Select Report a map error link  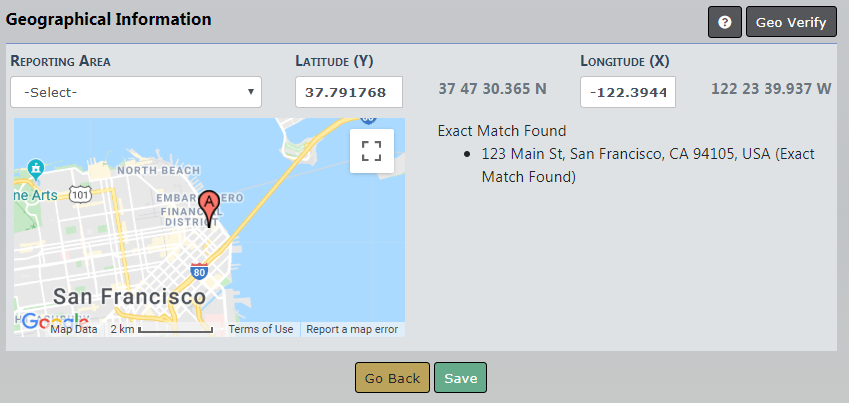pos(352,330)
